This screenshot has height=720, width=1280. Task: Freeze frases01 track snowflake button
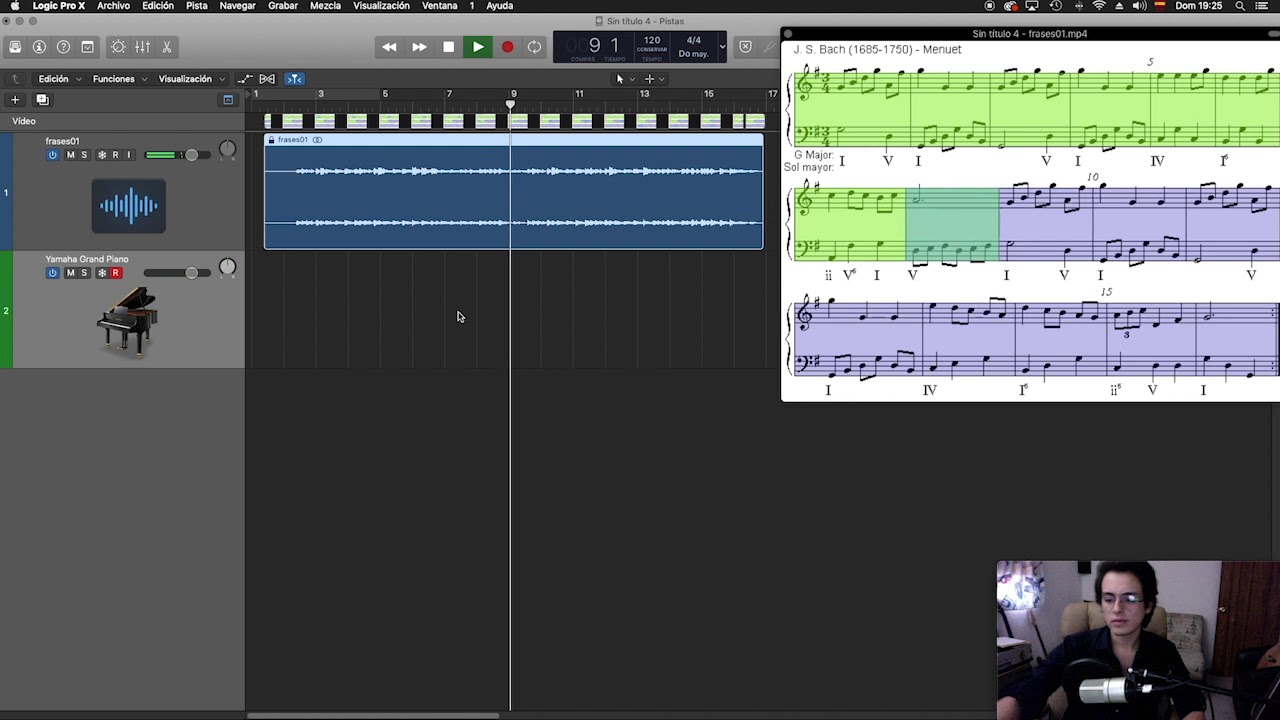[101, 155]
